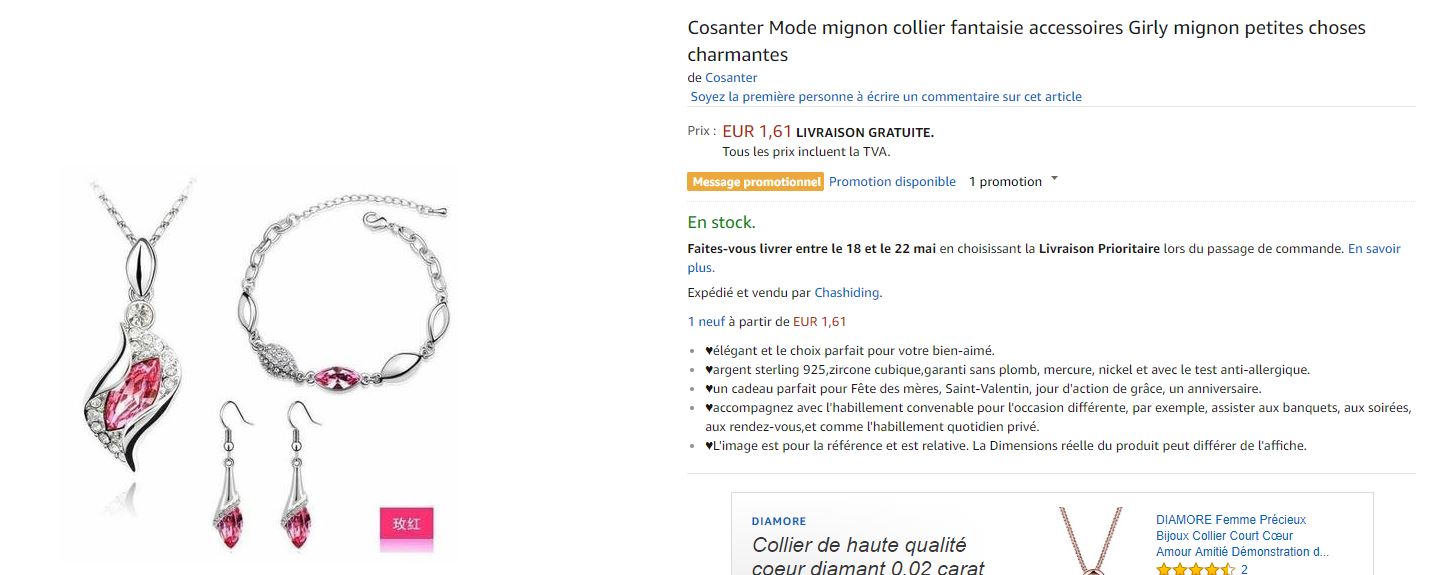The width and height of the screenshot is (1437, 575).
Task: Open seller Chashiding's page link
Action: 846,293
